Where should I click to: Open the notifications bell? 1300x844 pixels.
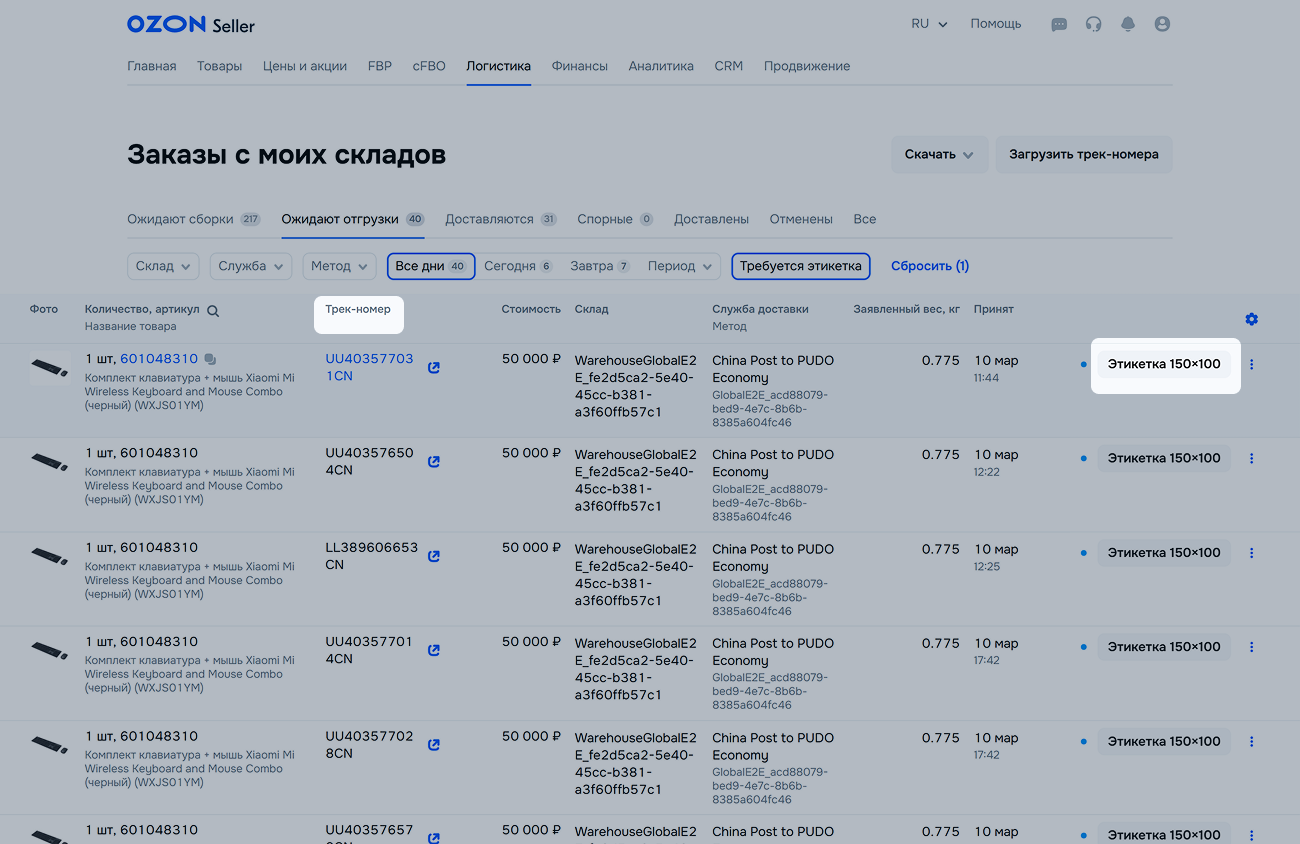(1128, 24)
